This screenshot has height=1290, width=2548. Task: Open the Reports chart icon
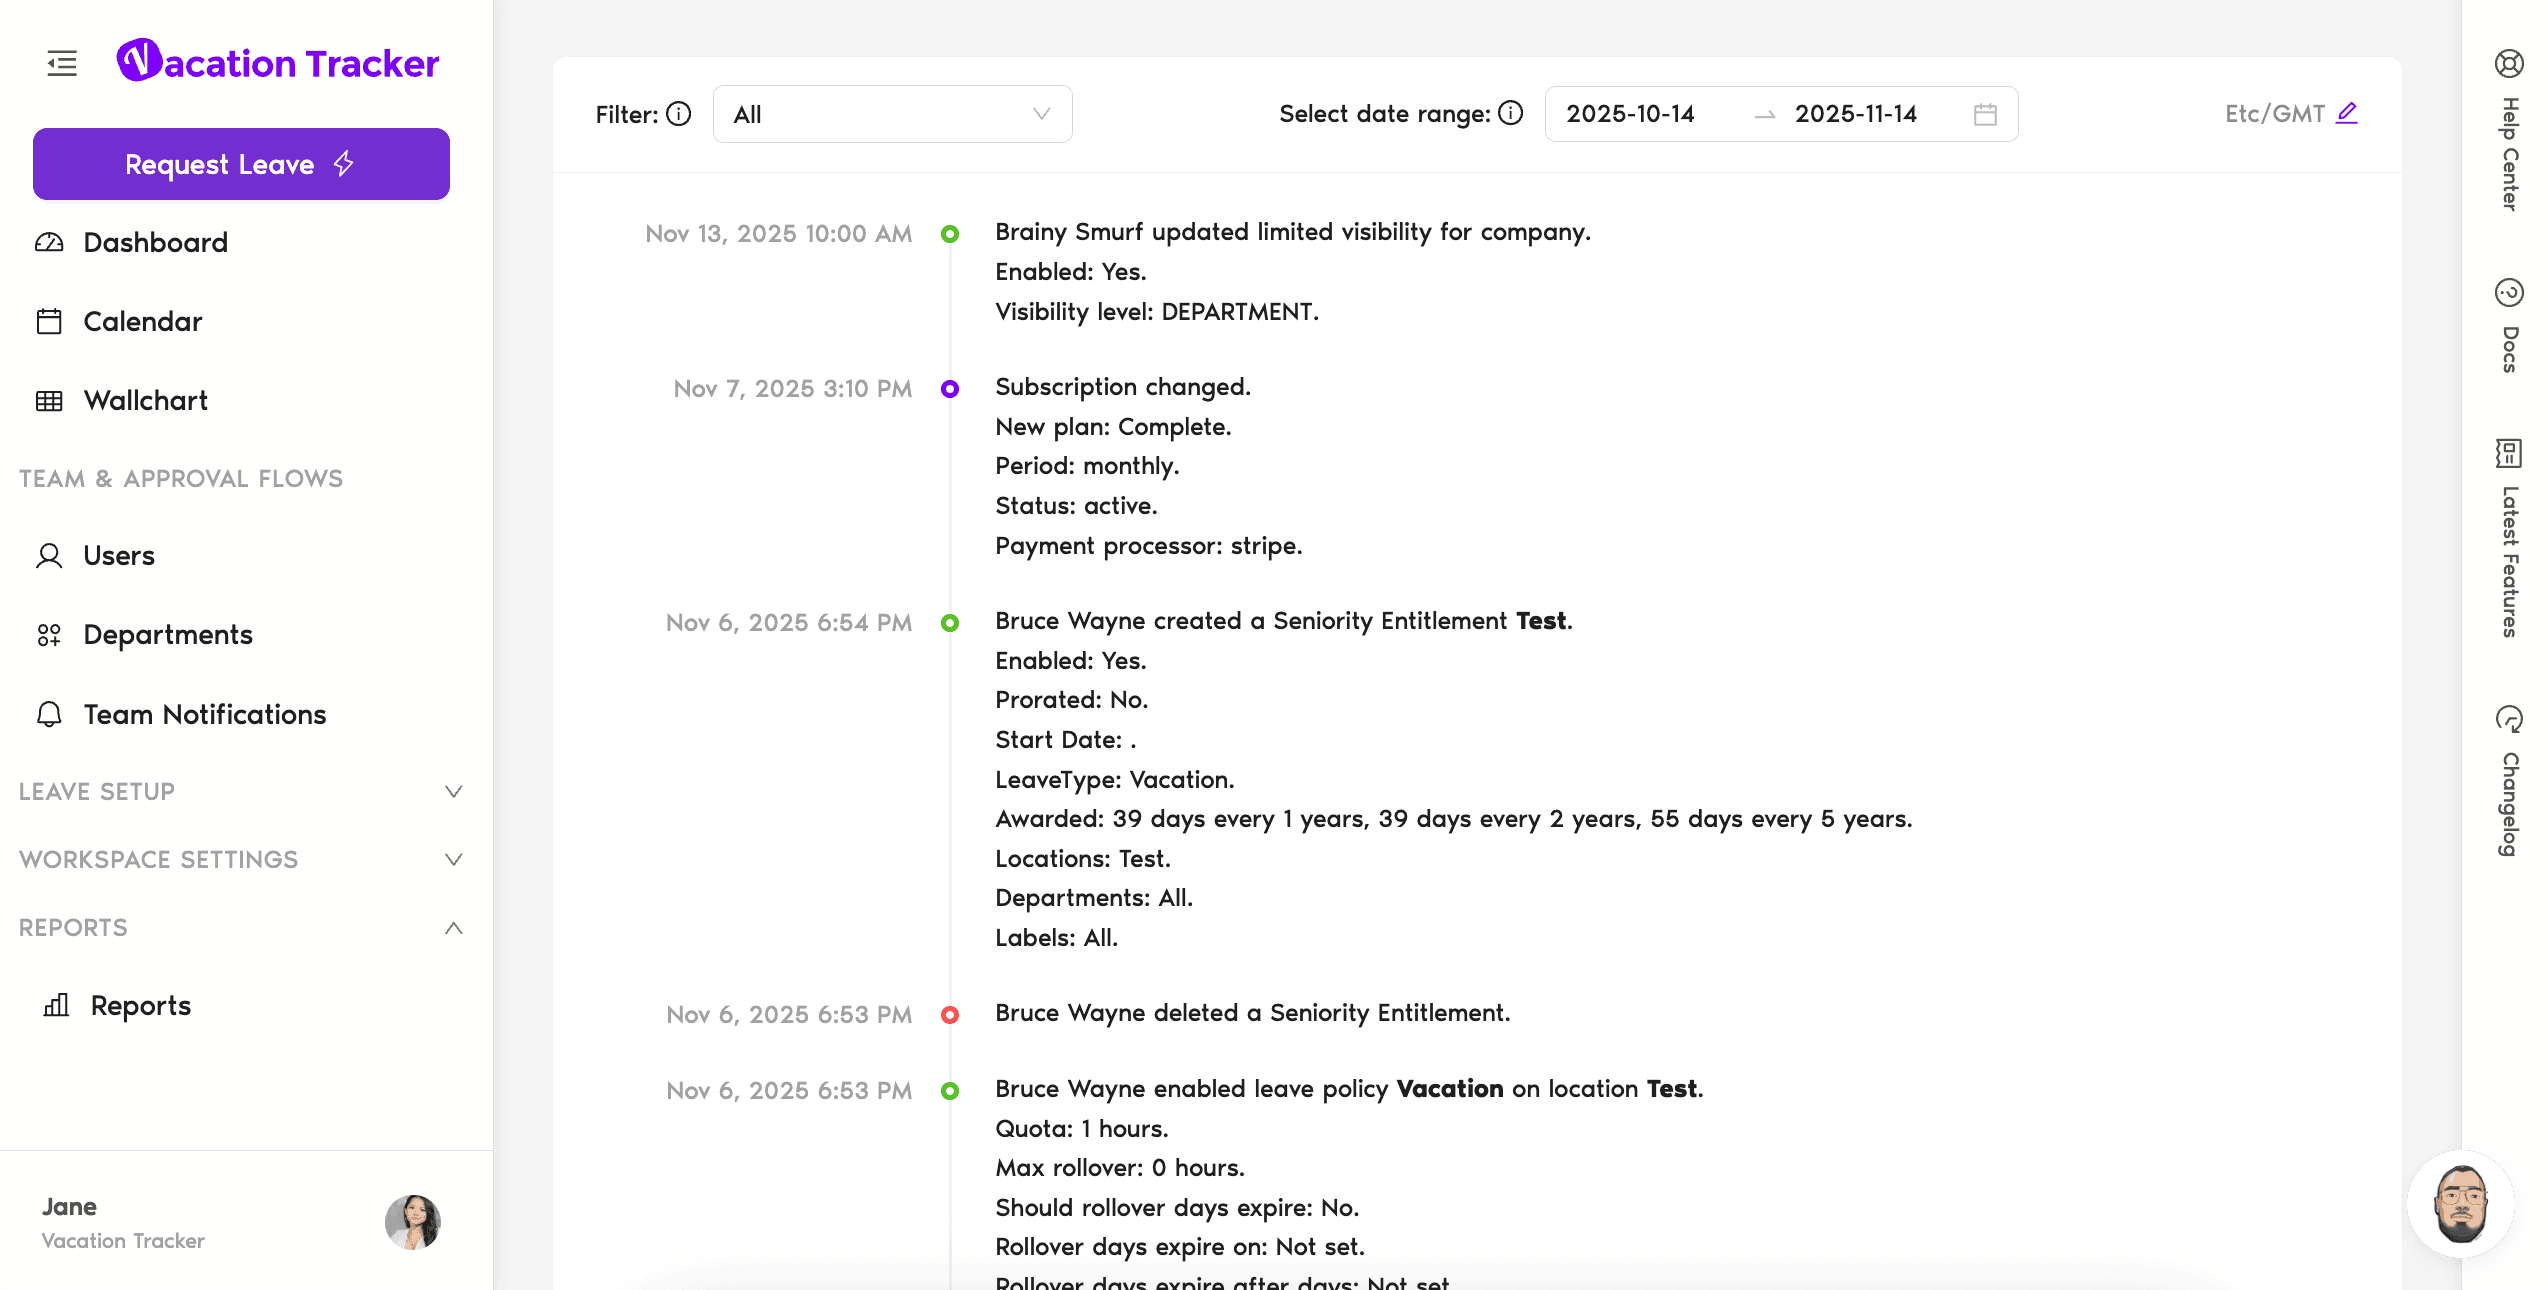click(x=56, y=1005)
